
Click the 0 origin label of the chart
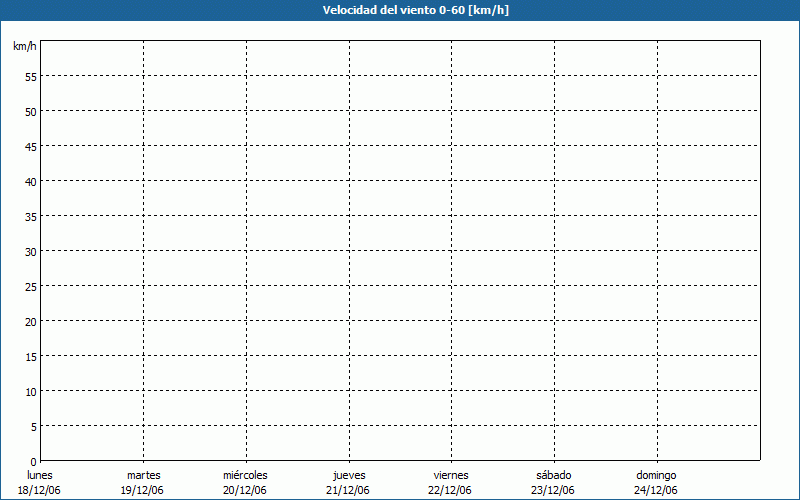coord(33,461)
